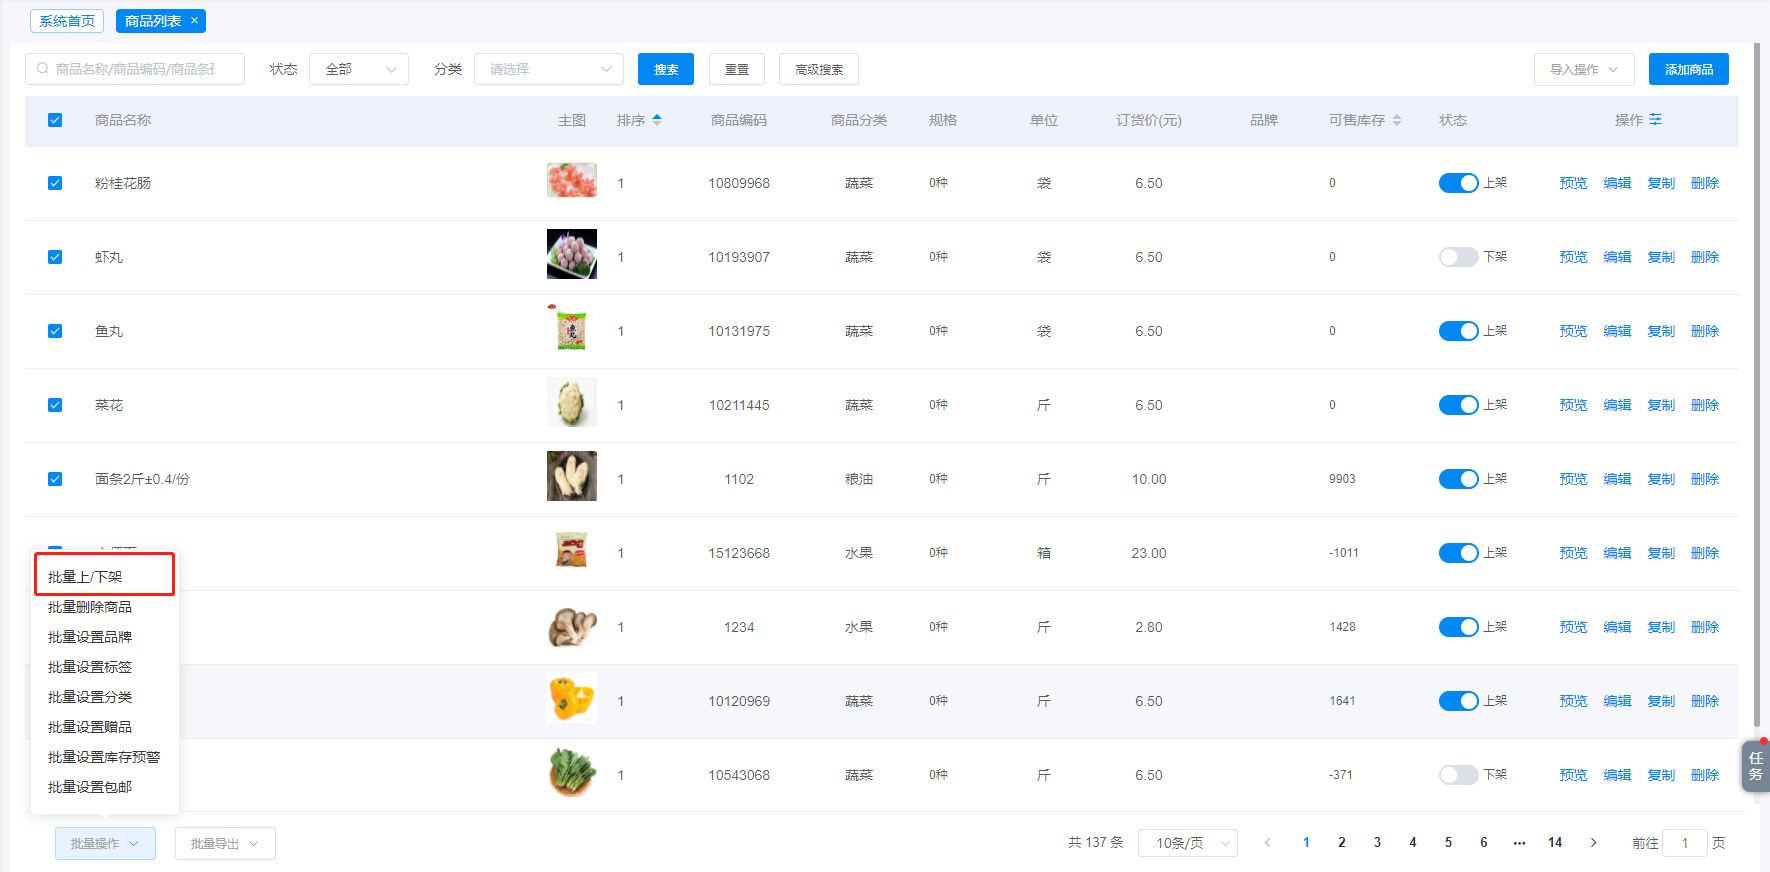The height and width of the screenshot is (872, 1770).
Task: Select 批量设置库存预警 menu item
Action: tap(104, 757)
